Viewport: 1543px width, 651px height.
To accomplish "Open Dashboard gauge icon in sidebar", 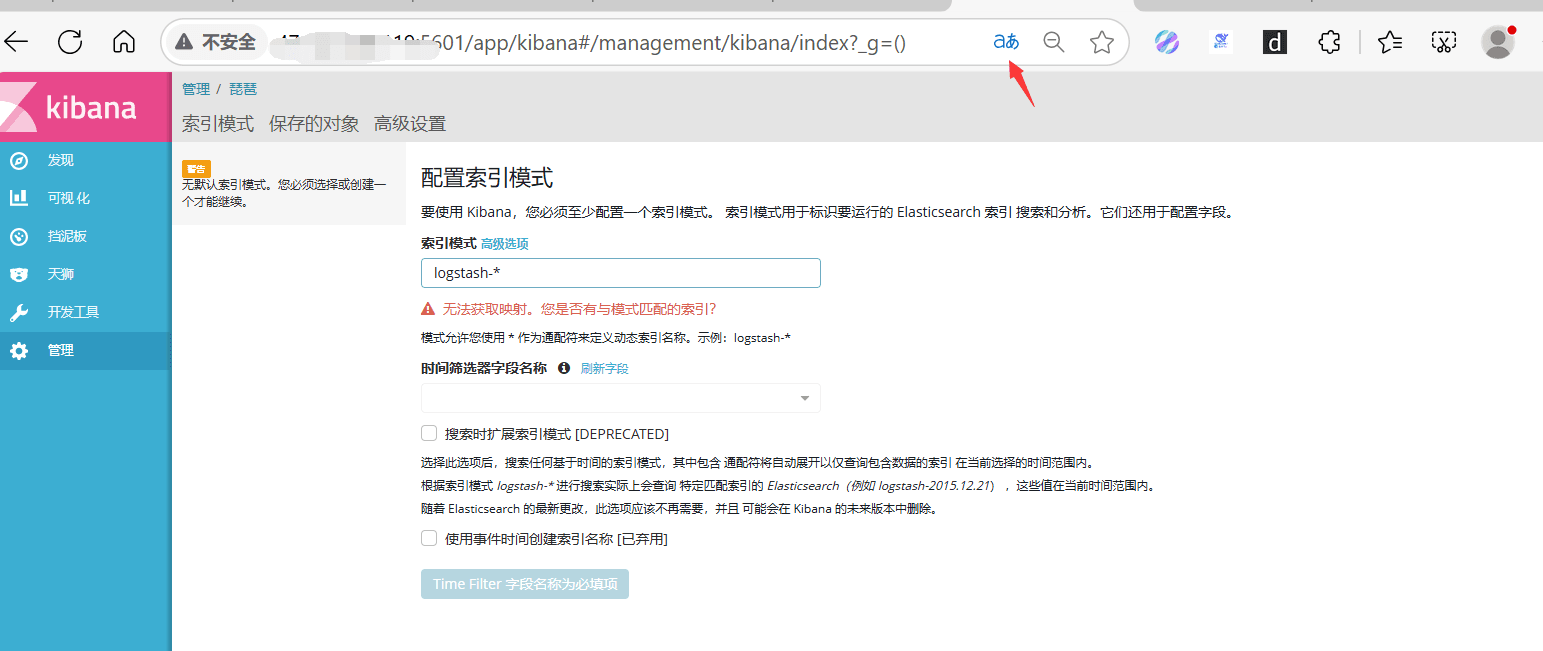I will 19,237.
